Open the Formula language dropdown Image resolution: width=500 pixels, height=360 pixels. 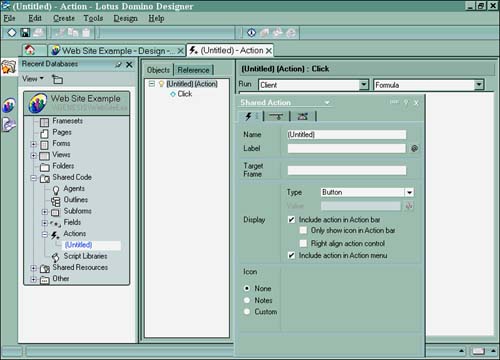[479, 85]
